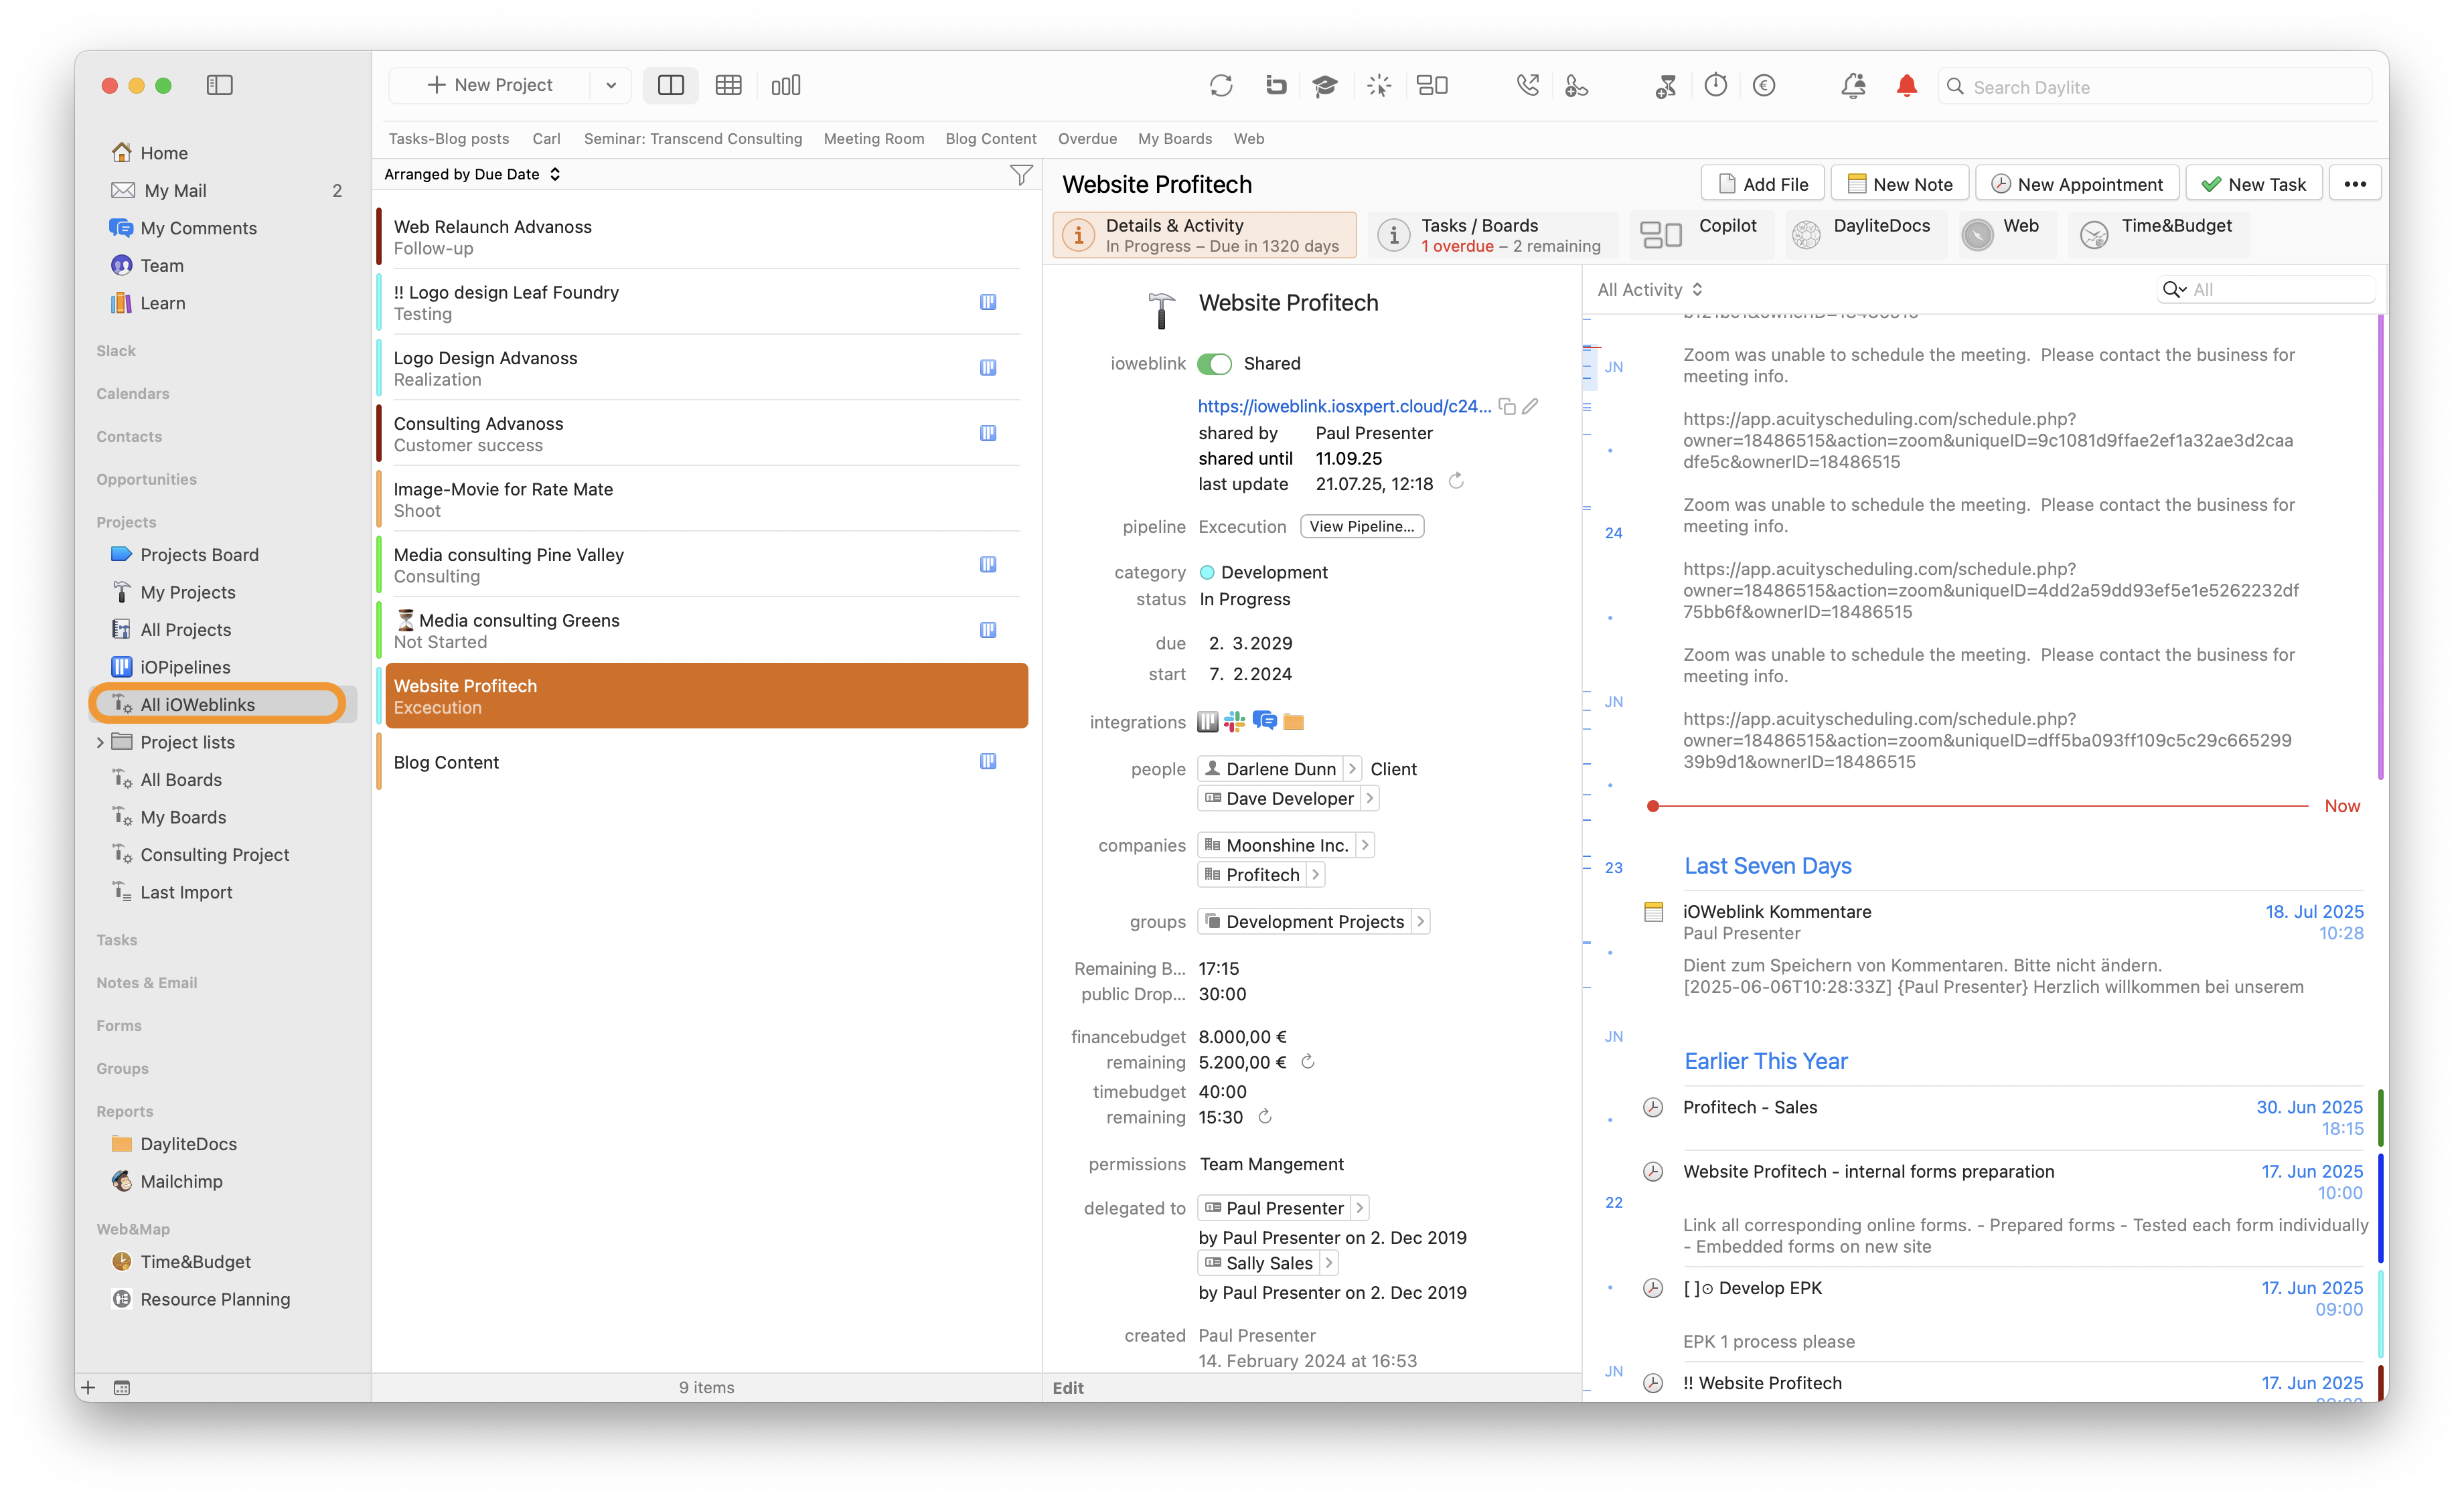Open the Paul Presenter delegate chevron
Image resolution: width=2464 pixels, height=1501 pixels.
click(x=1359, y=1208)
